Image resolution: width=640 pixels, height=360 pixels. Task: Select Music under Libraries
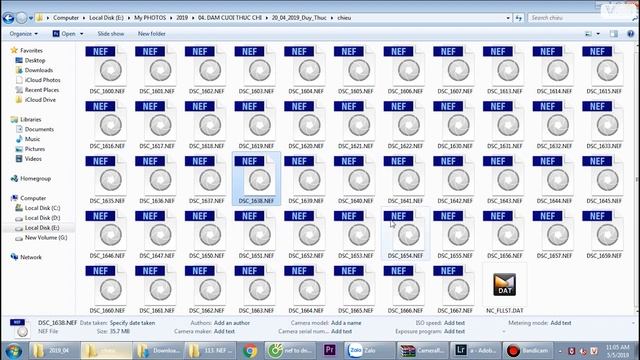point(32,139)
